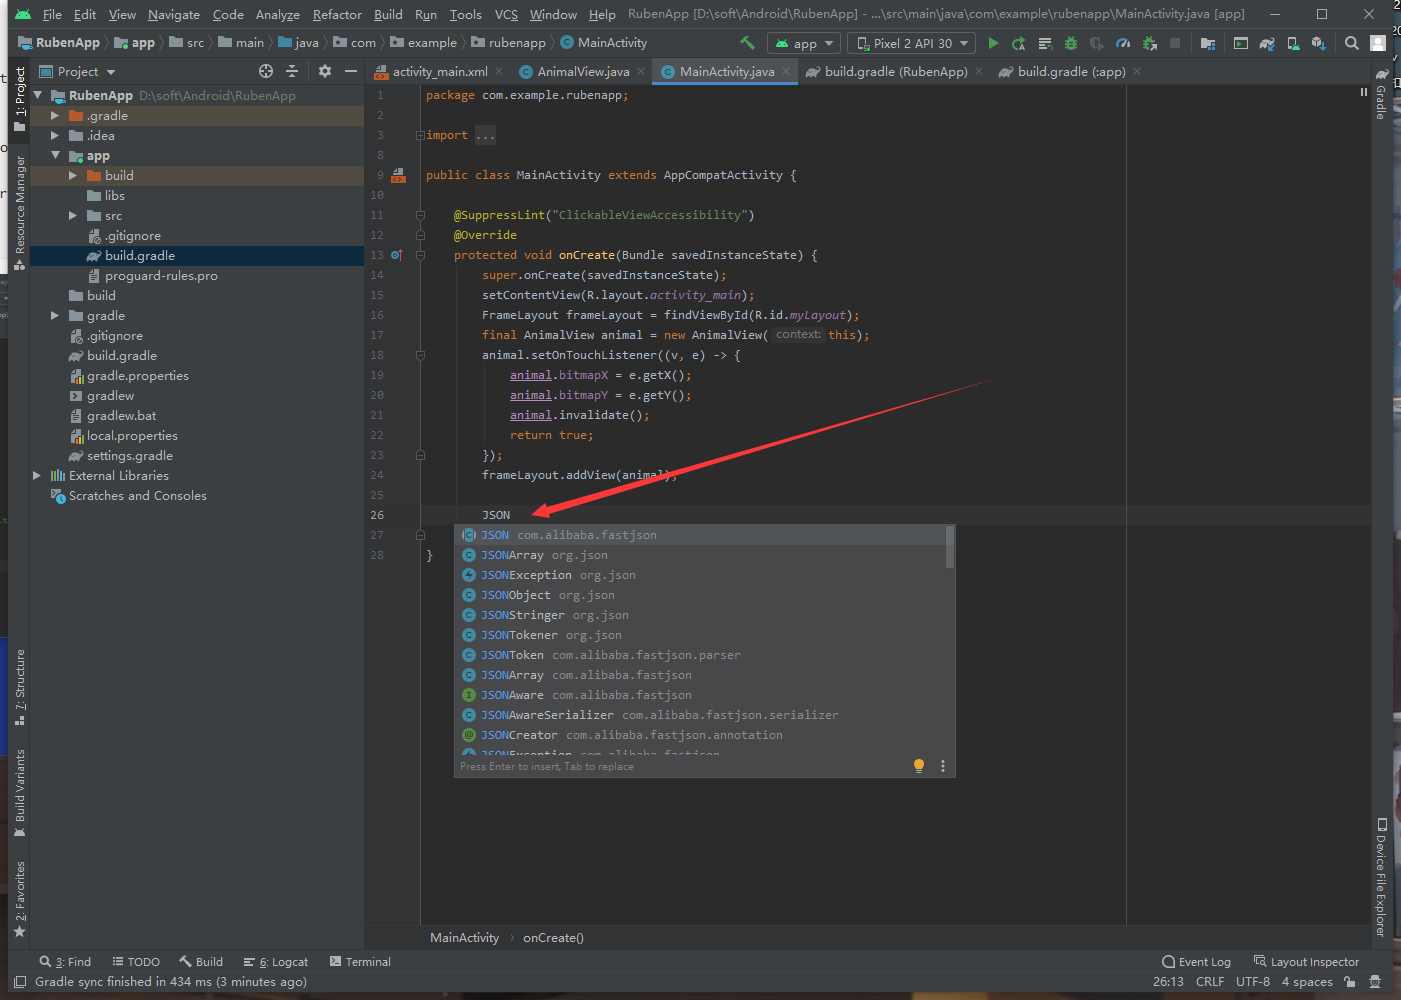Click the Debug app bug icon
The image size is (1401, 1000).
[1071, 43]
